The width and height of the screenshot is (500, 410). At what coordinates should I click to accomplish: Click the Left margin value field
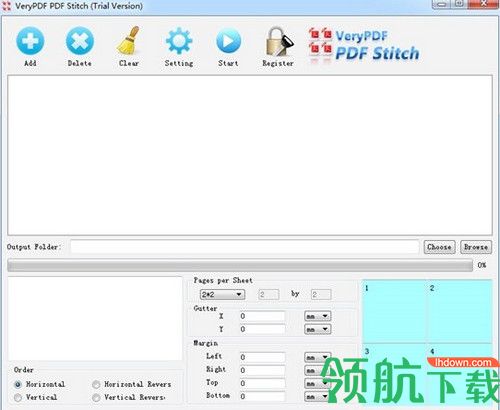point(262,357)
